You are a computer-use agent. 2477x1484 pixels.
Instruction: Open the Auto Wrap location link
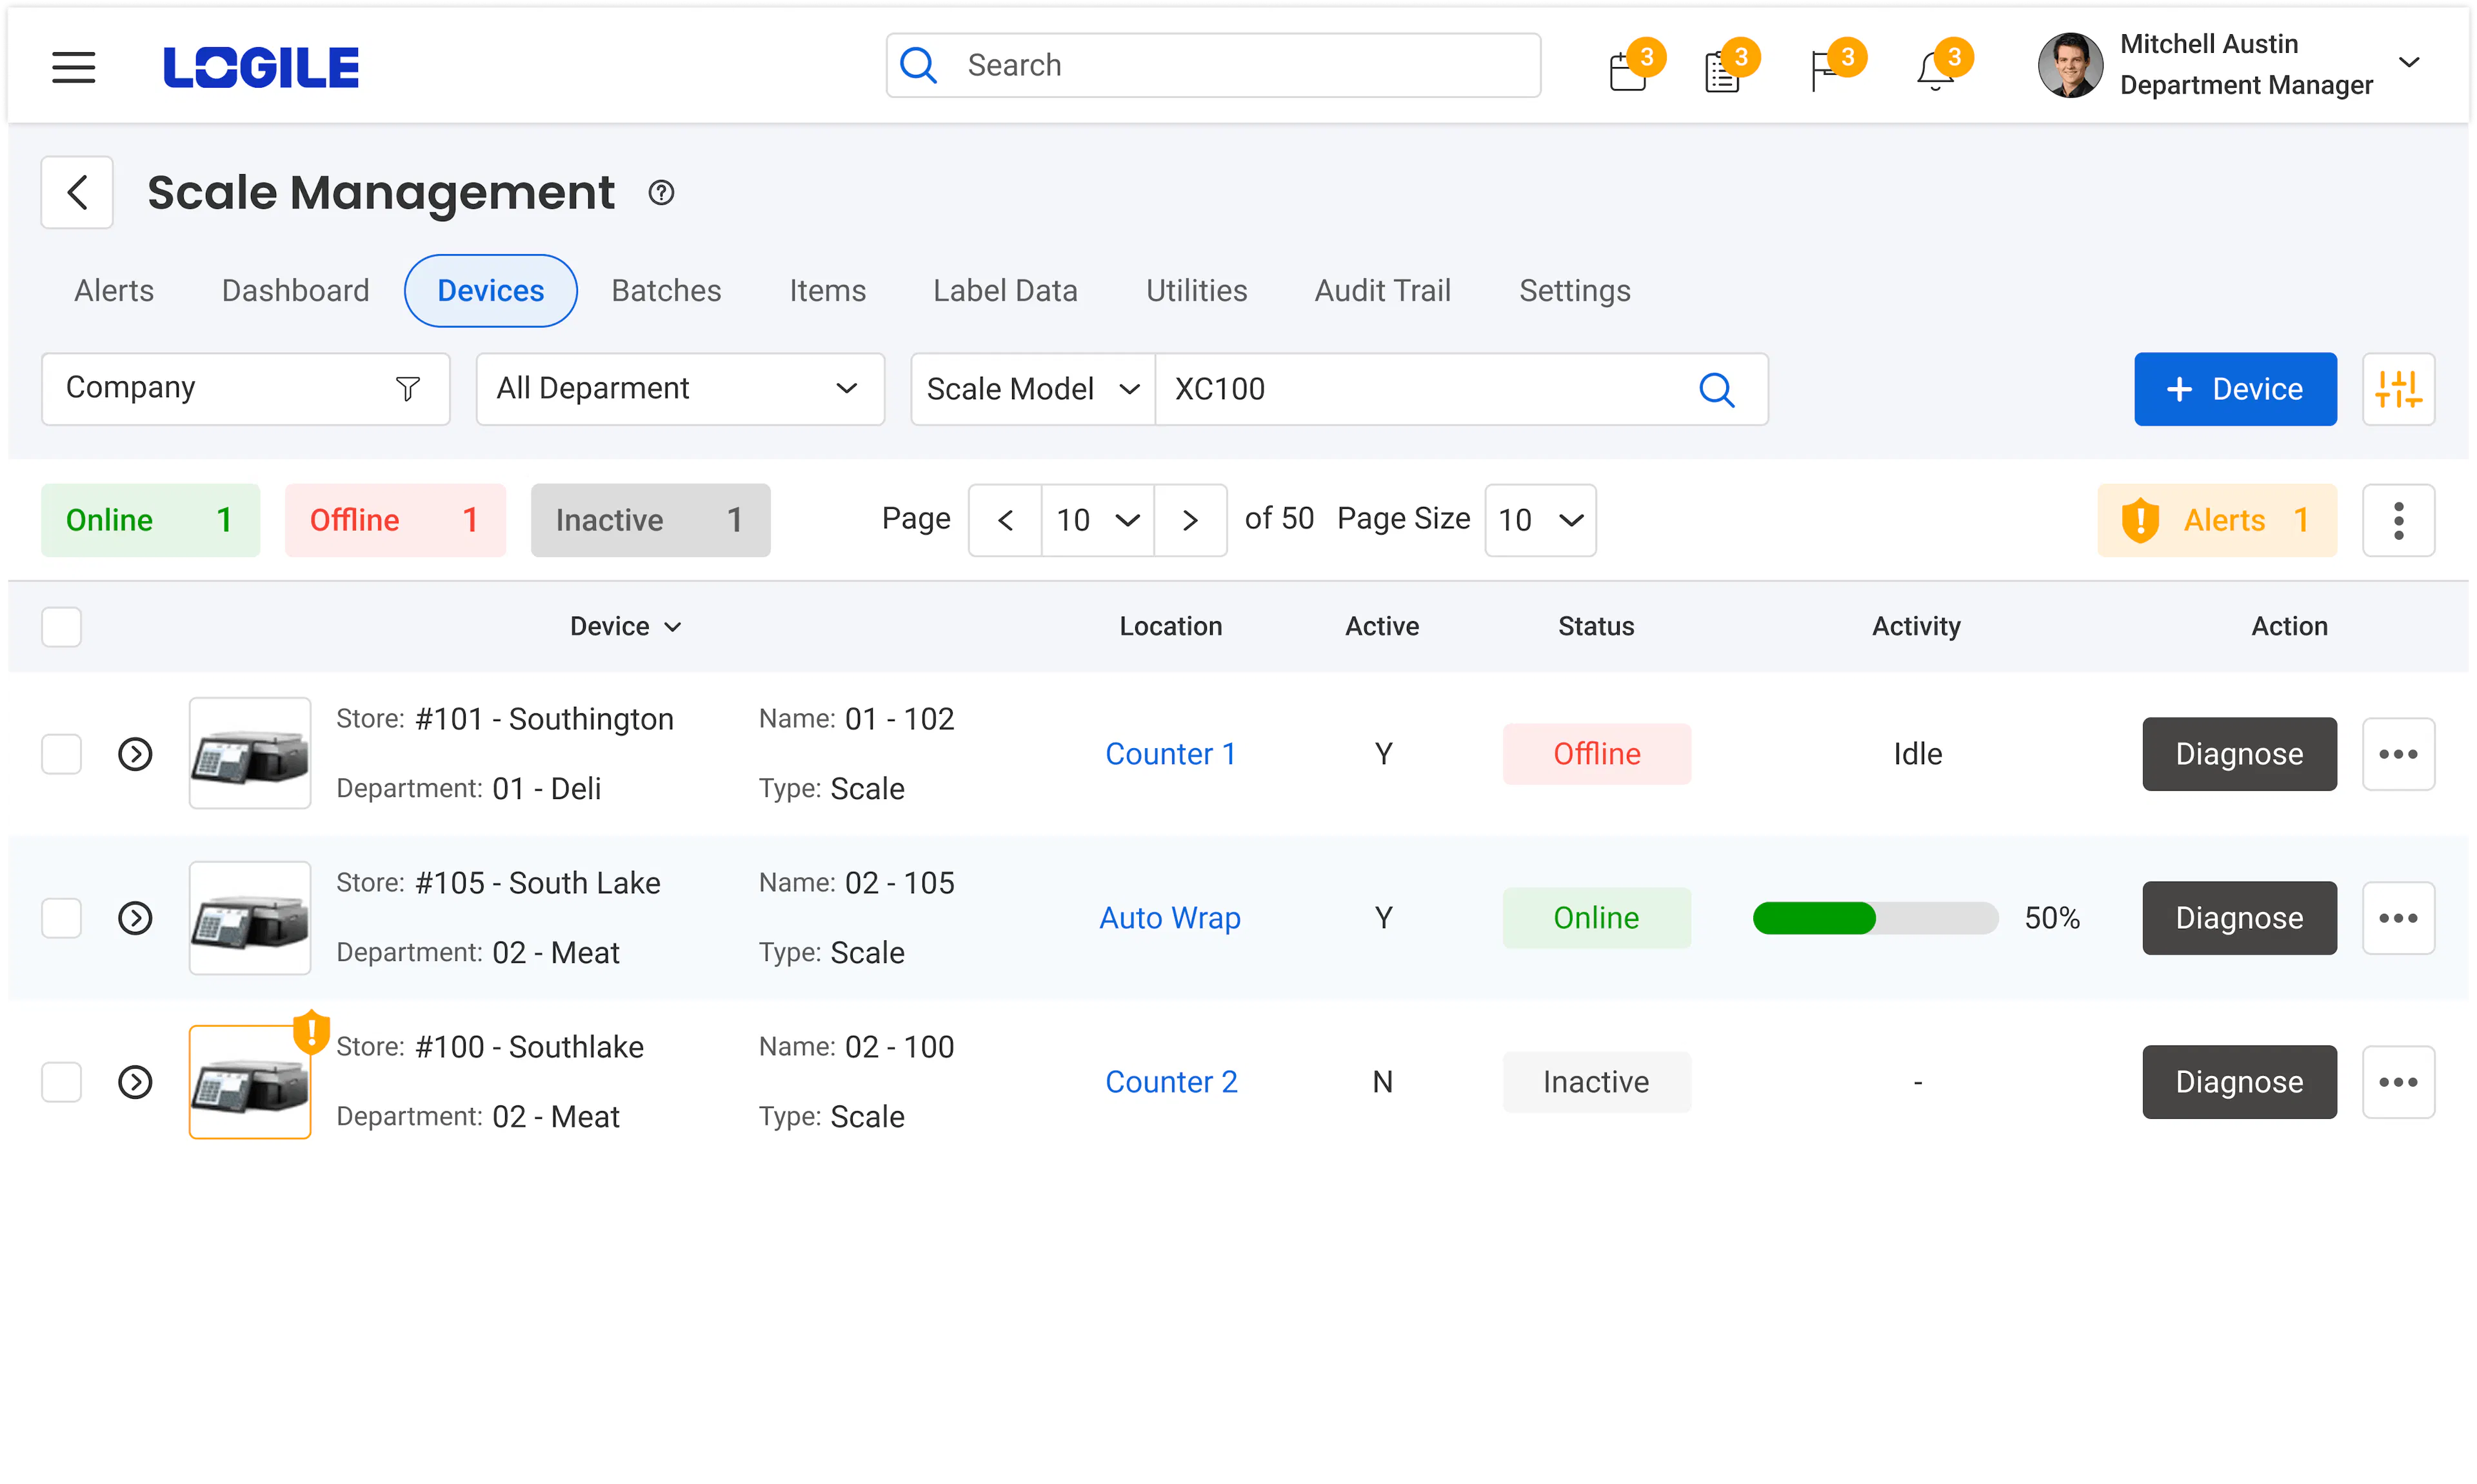tap(1170, 917)
